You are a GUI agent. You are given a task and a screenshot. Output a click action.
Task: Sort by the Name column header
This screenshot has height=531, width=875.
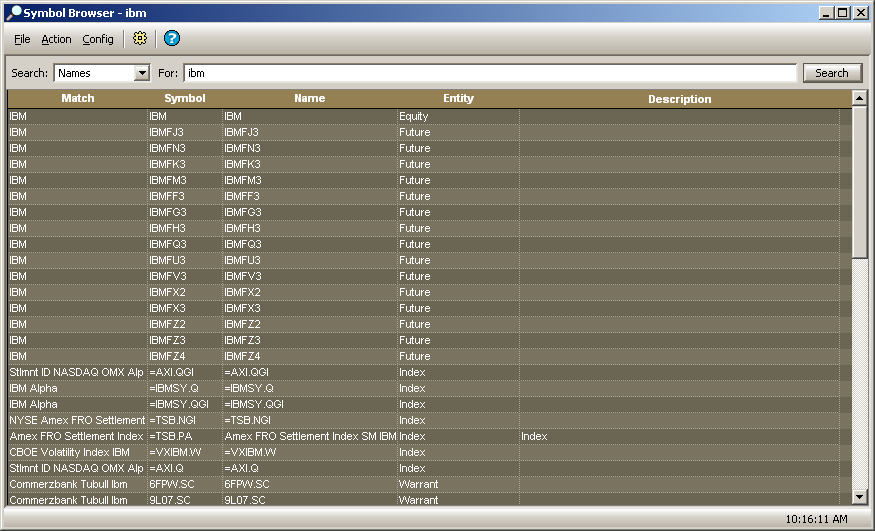310,98
